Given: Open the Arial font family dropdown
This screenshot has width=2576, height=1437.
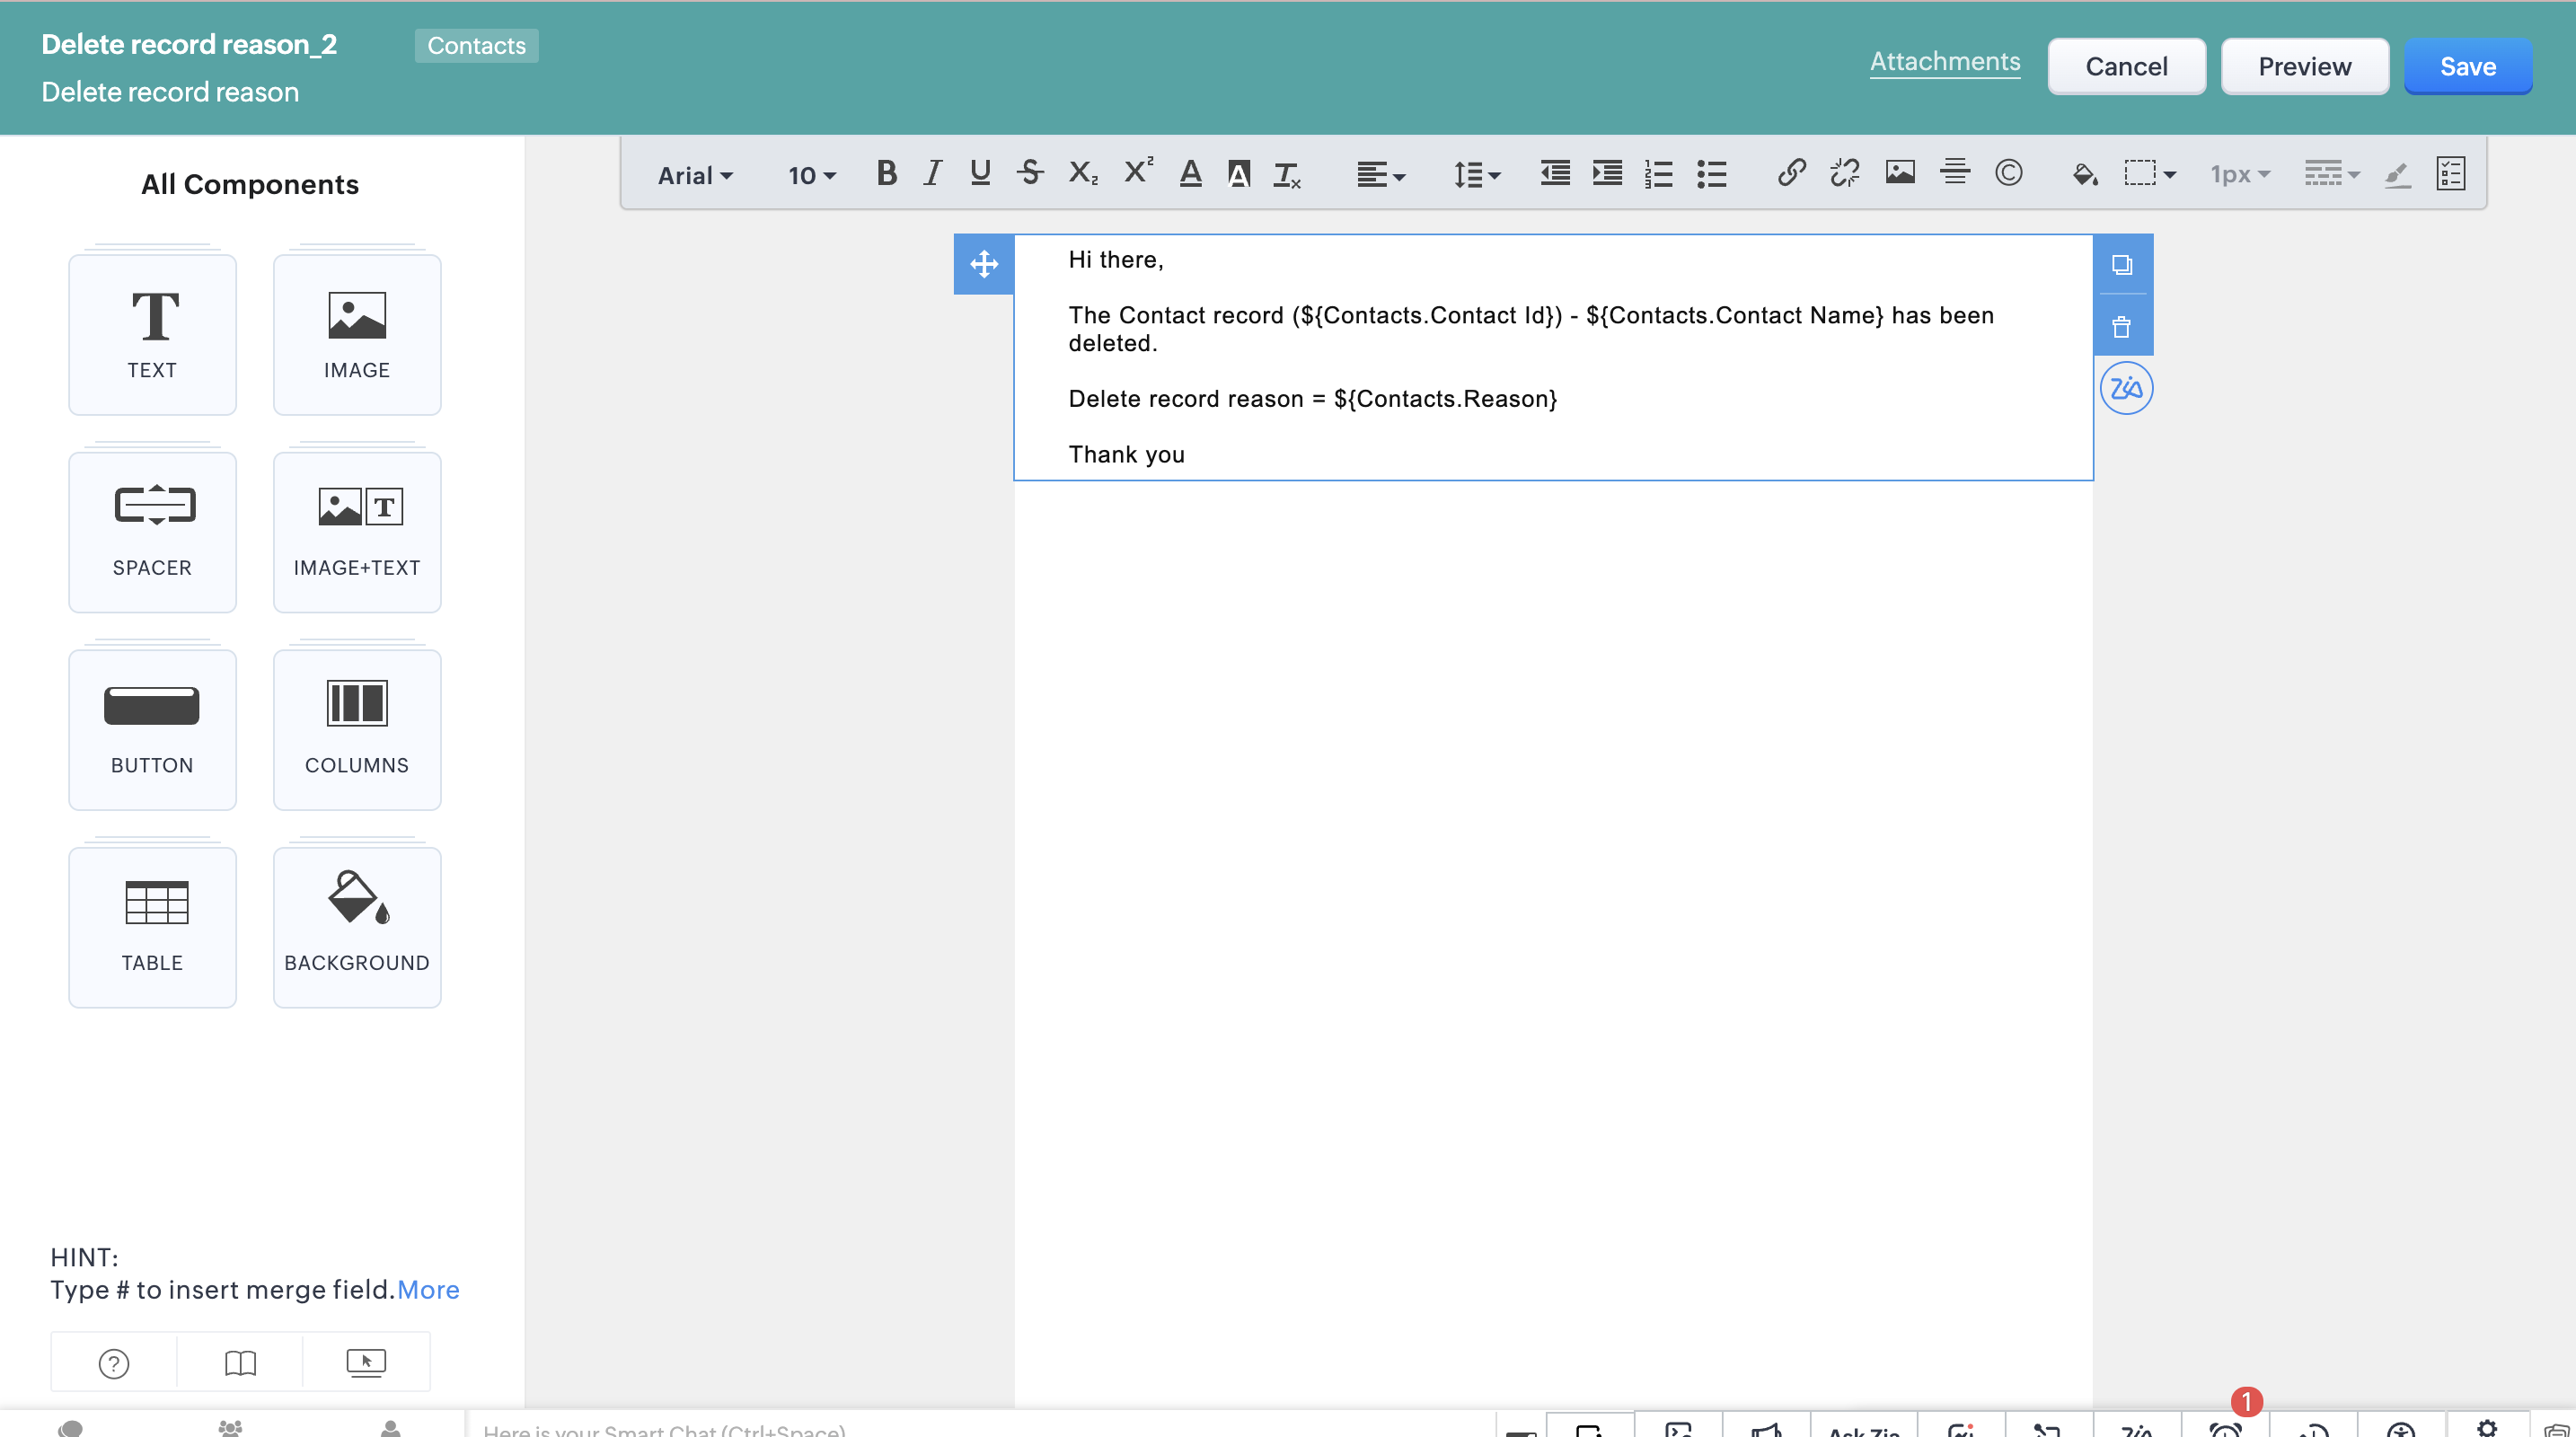Looking at the screenshot, I should 695,176.
